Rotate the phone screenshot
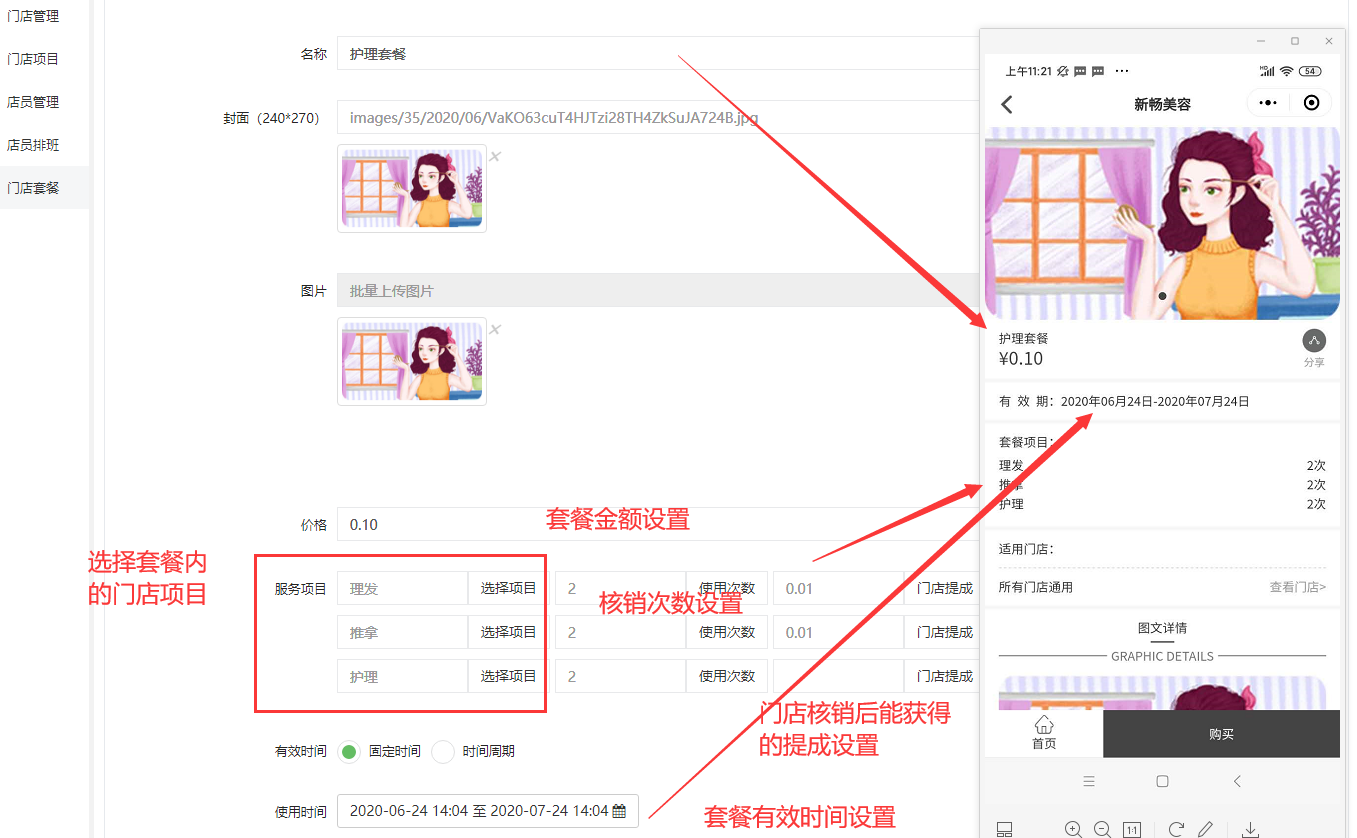This screenshot has height=838, width=1357. point(1176,829)
